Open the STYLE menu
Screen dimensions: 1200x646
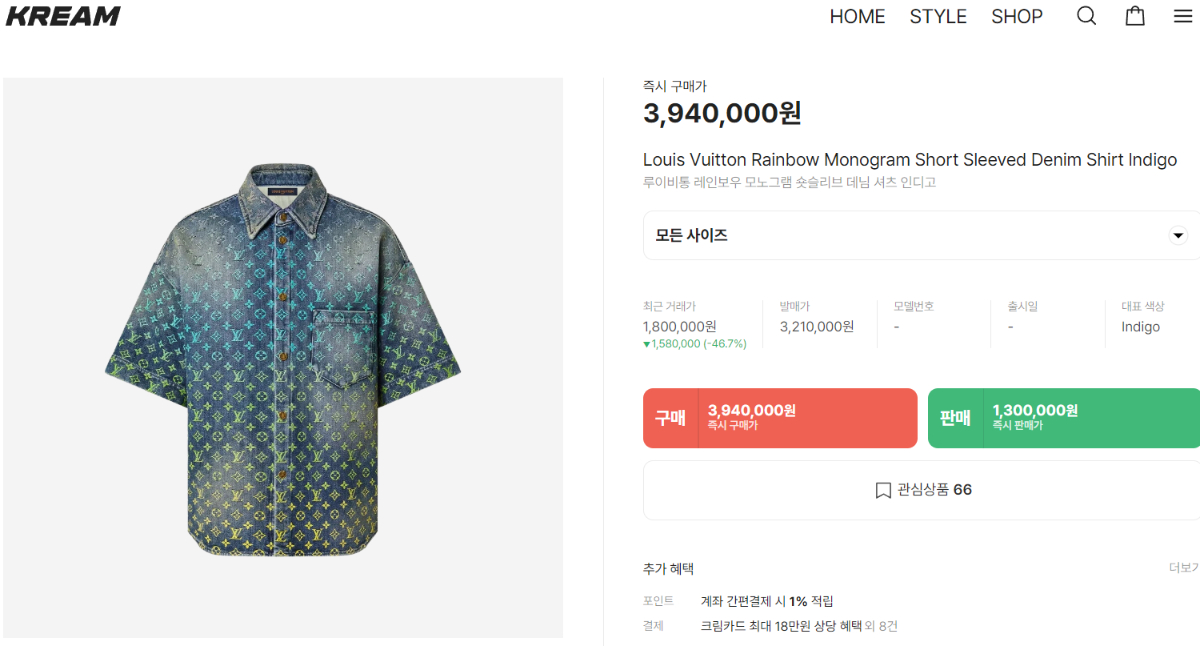(x=938, y=17)
